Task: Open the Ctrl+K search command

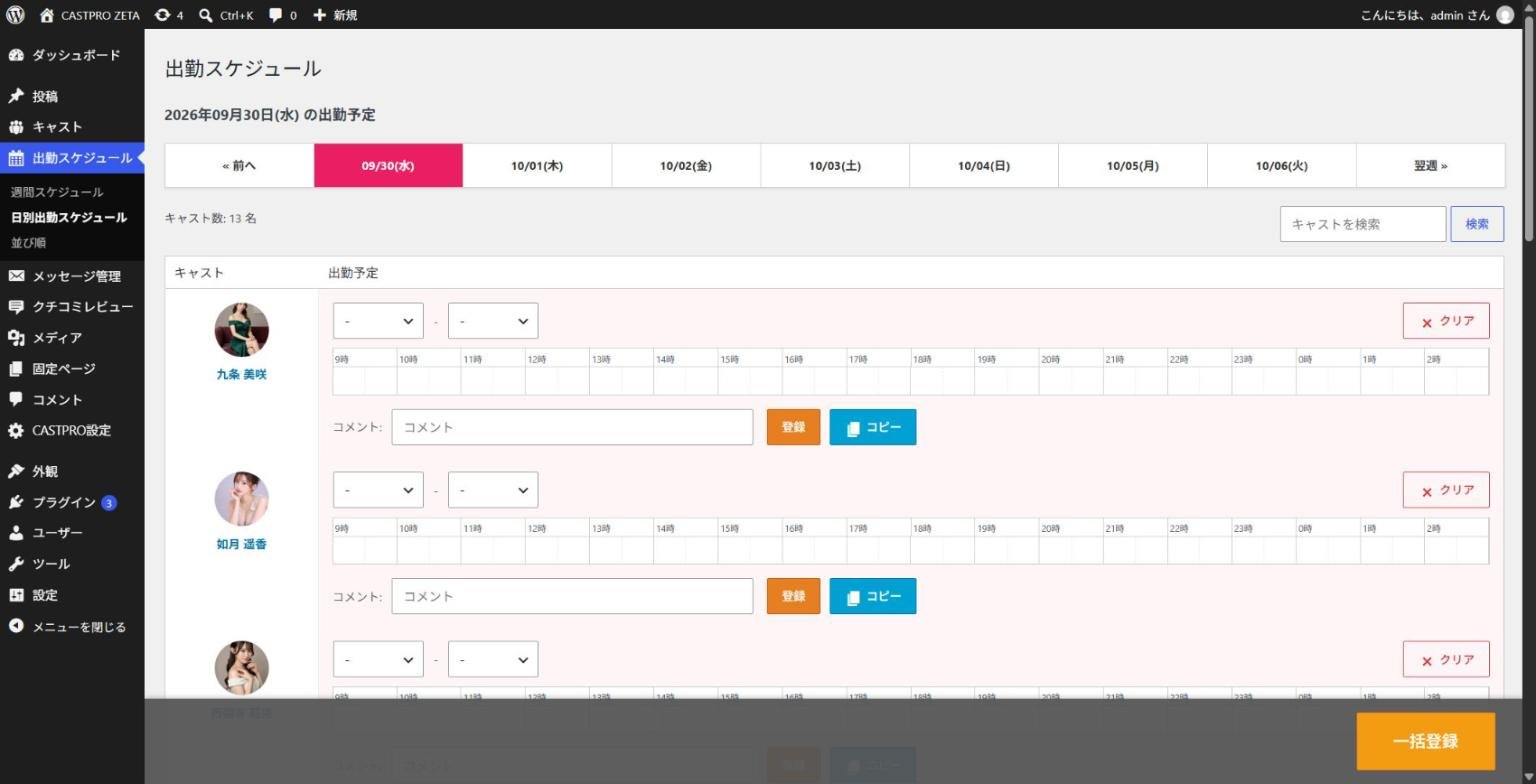Action: [226, 15]
